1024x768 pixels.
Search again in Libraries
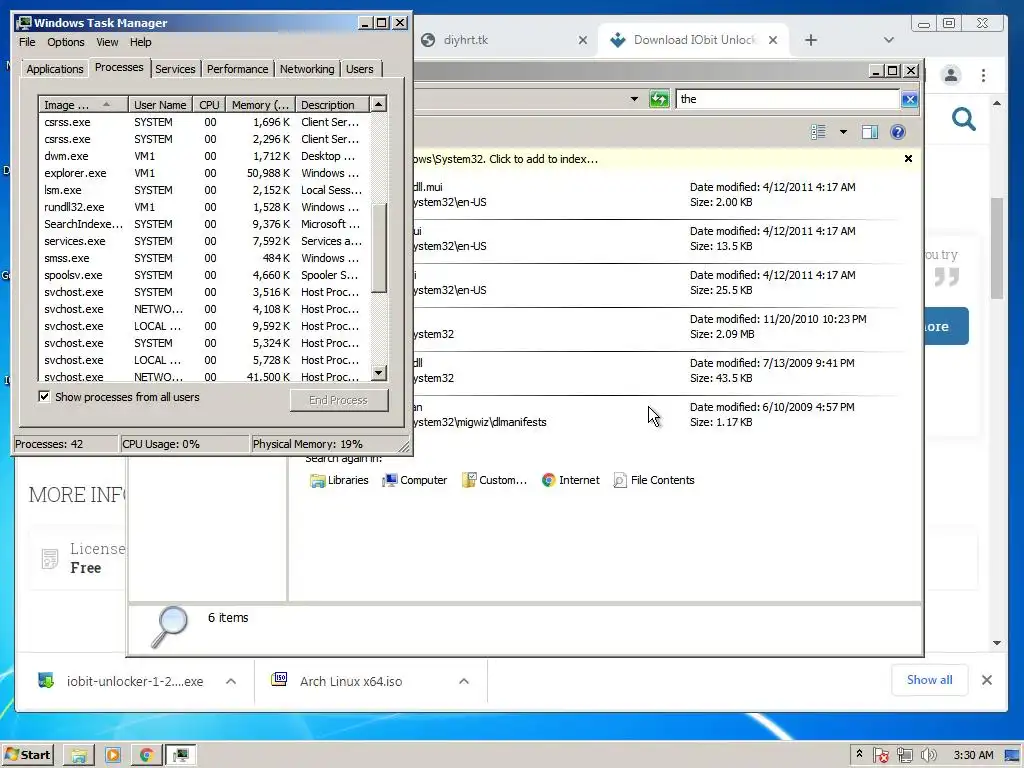tap(340, 480)
